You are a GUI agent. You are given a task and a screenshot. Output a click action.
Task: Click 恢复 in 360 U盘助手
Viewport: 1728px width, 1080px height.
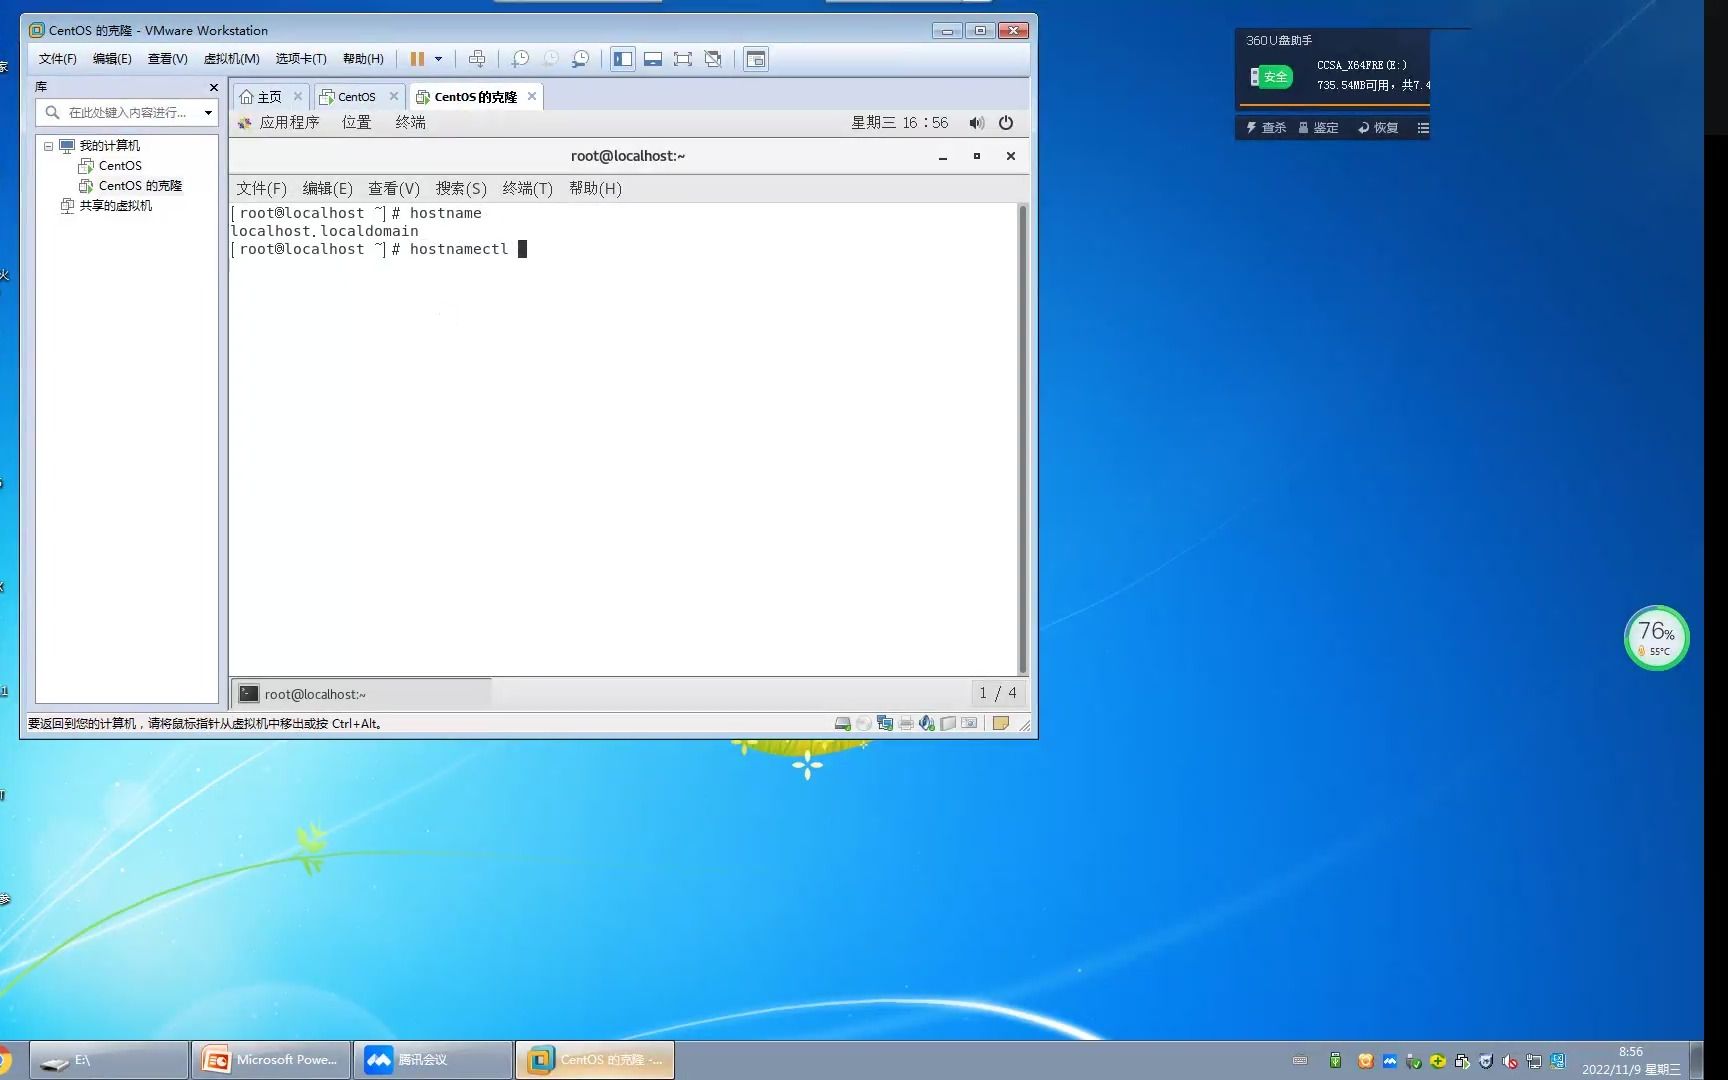(x=1378, y=128)
